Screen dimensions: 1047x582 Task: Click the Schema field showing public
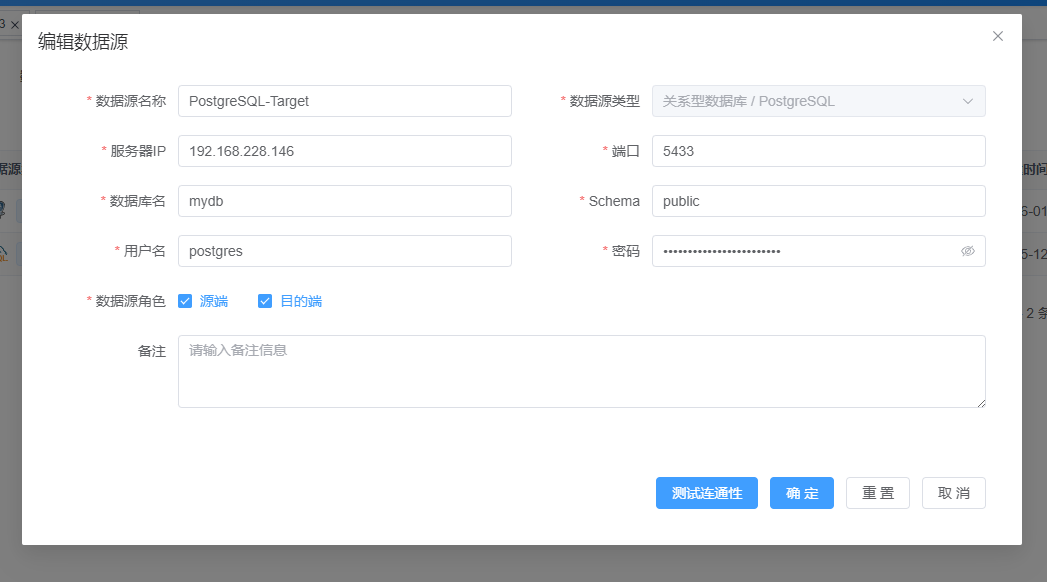[x=818, y=200]
